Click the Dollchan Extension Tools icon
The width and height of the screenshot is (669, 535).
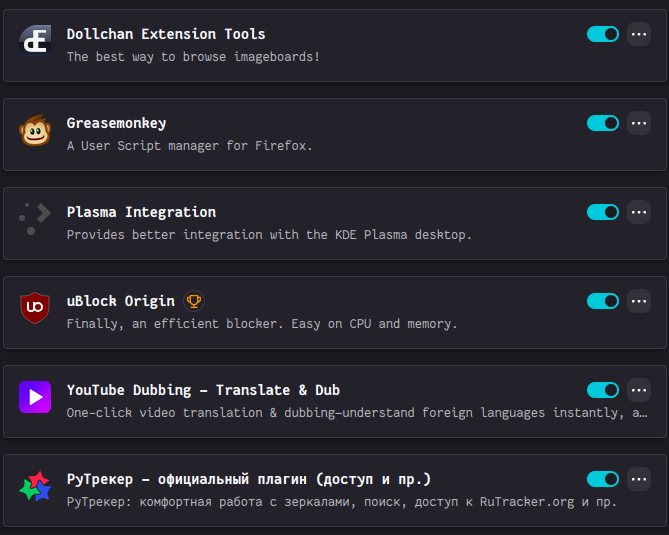pos(35,42)
